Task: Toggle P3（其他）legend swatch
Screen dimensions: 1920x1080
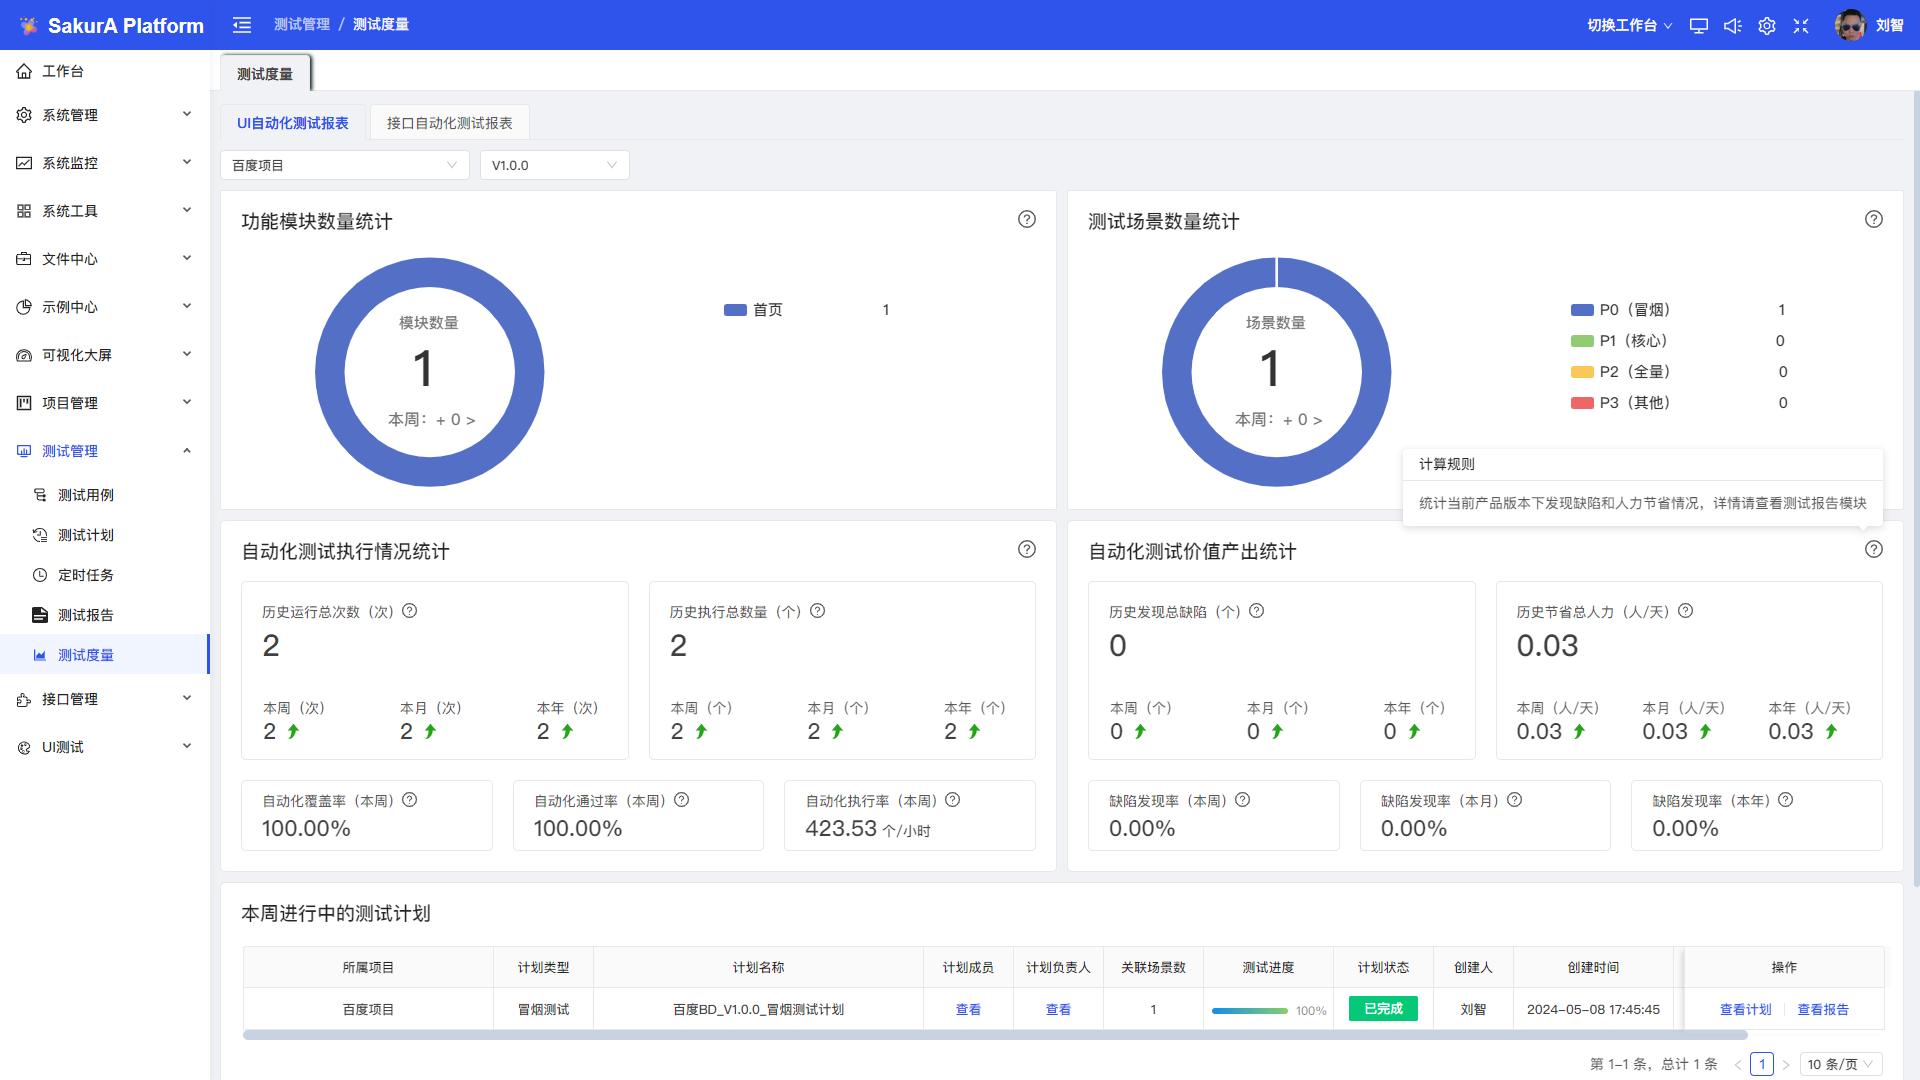Action: click(x=1582, y=403)
